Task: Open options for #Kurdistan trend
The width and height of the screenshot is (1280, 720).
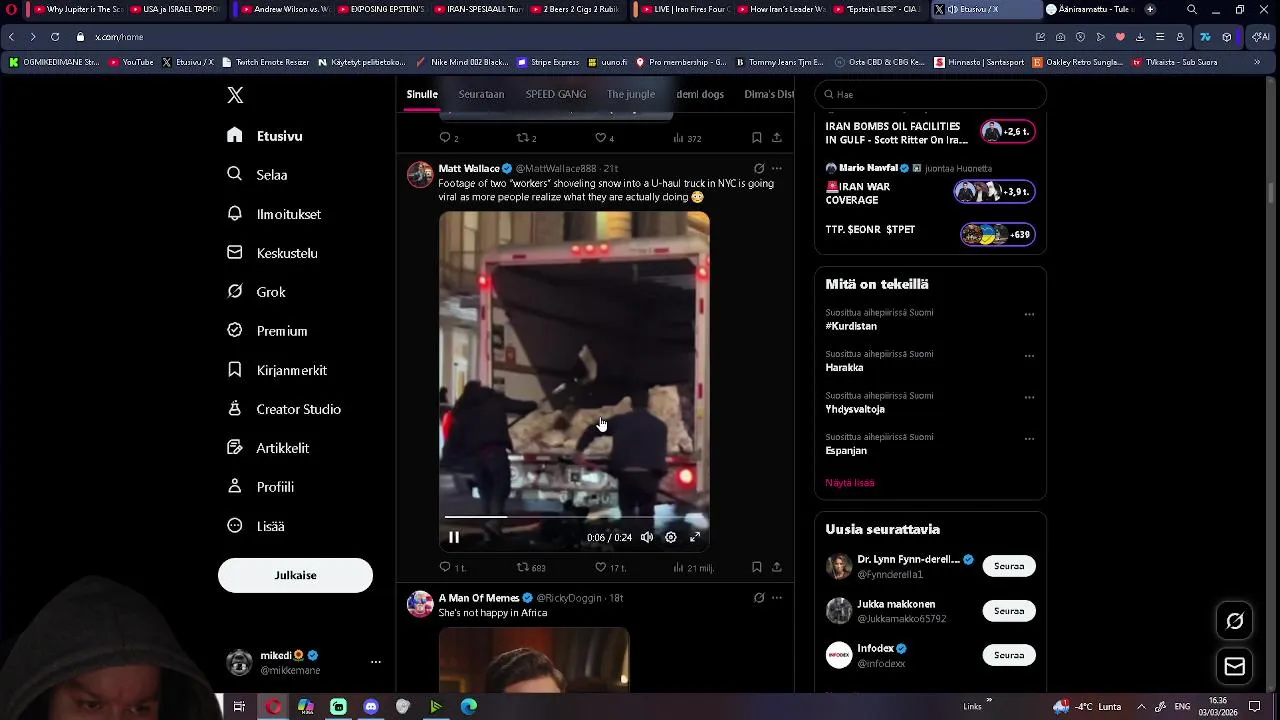Action: 1029,314
